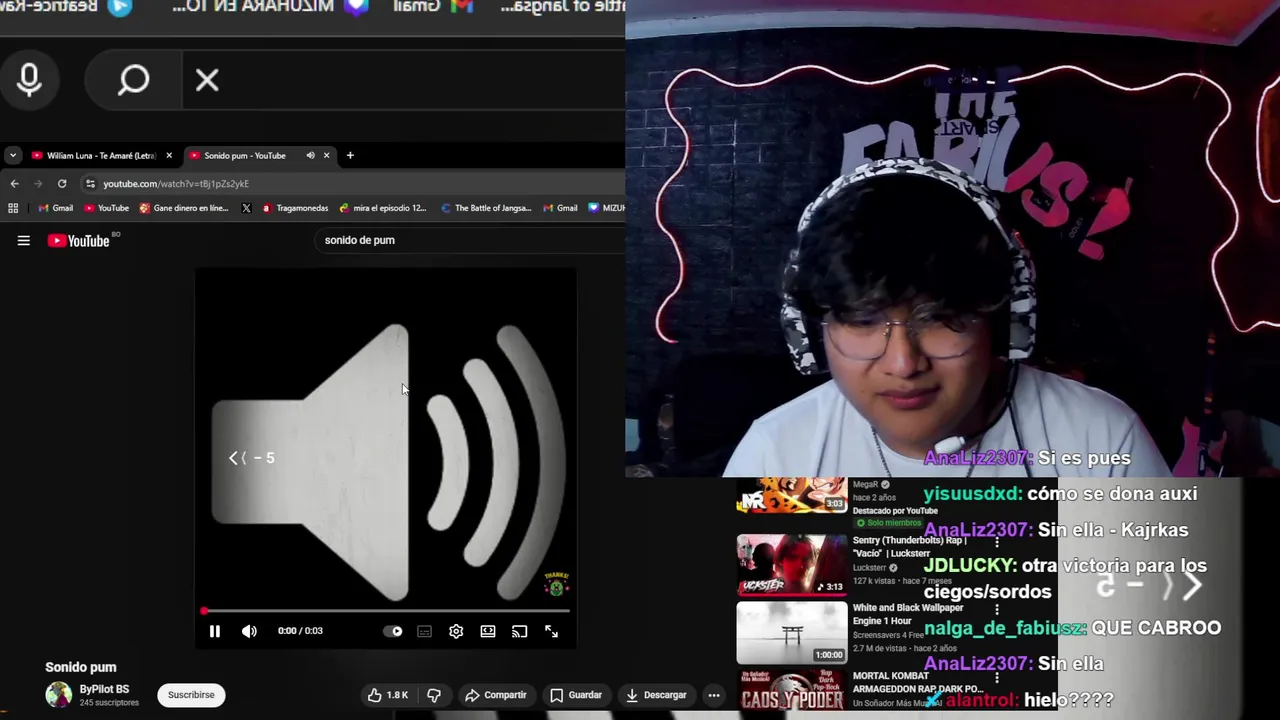The width and height of the screenshot is (1280, 720).
Task: Close the William Luna tab
Action: click(x=169, y=156)
